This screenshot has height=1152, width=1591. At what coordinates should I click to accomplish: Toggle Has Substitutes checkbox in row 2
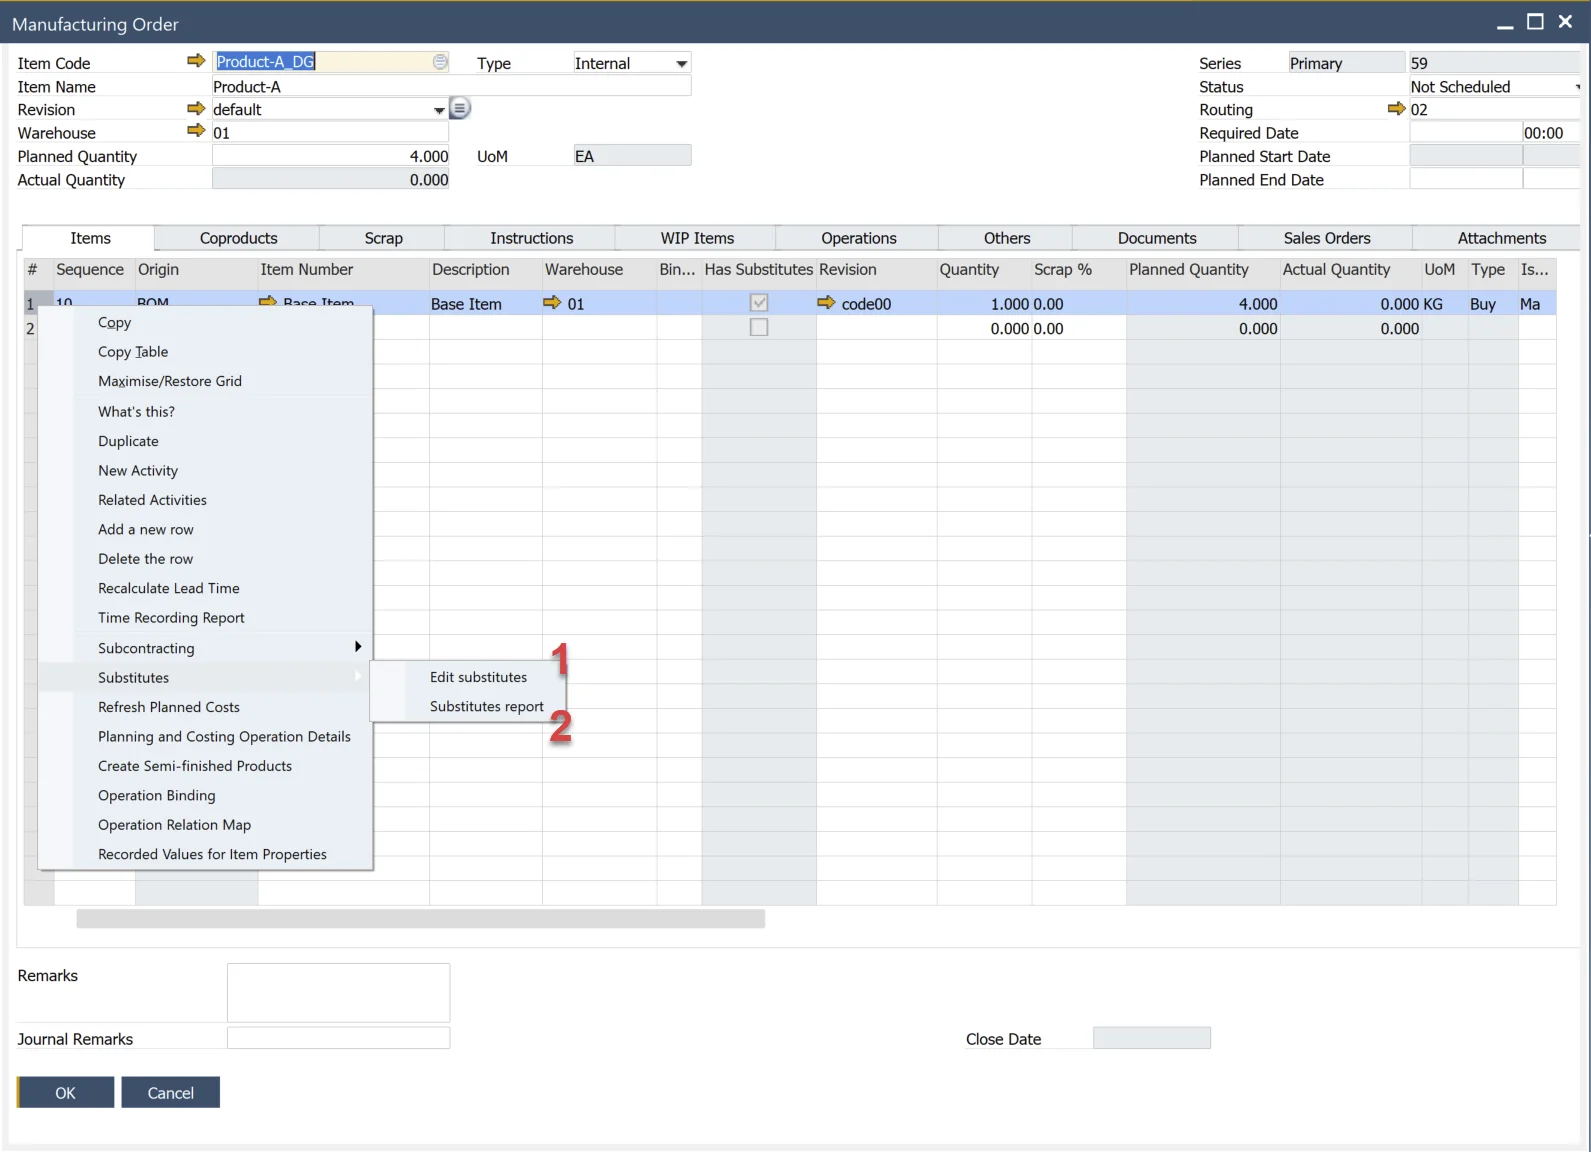[759, 327]
